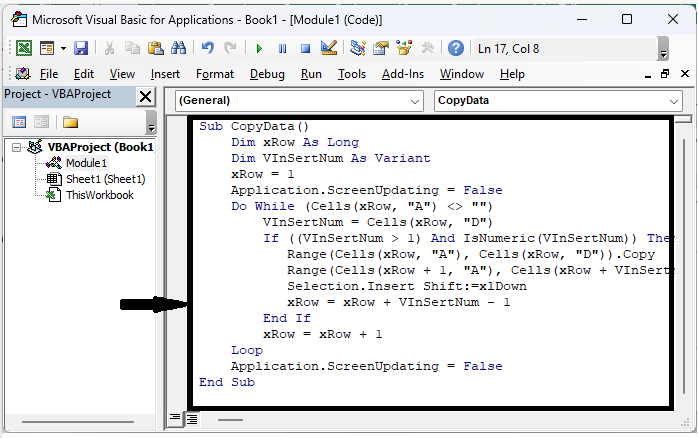Viewport: 698px width, 438px height.
Task: Click the code window vertical scrollbar
Action: (684, 267)
